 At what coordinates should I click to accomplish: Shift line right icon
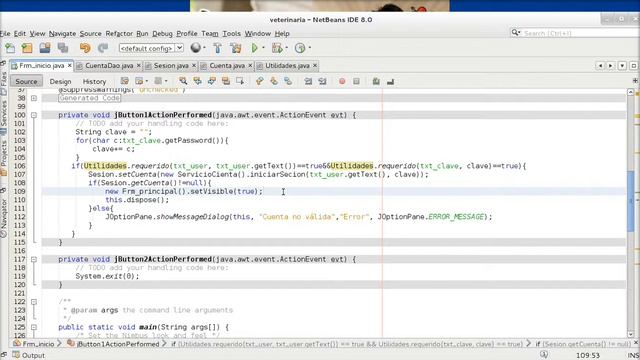tap(322, 81)
